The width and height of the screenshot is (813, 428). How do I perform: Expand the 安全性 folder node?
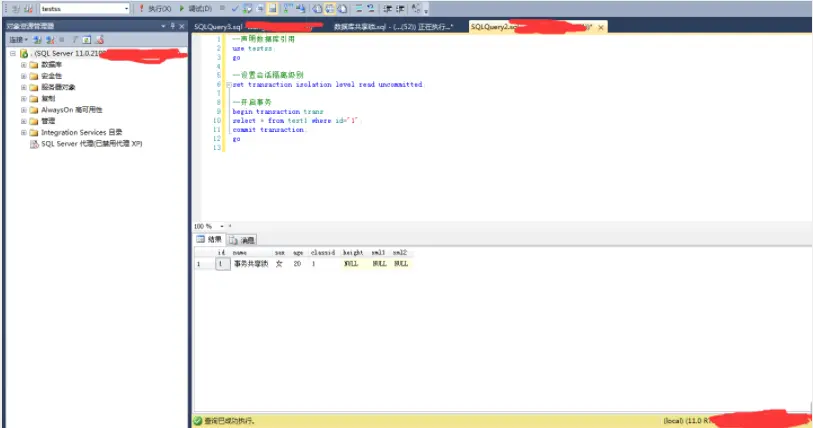point(23,76)
